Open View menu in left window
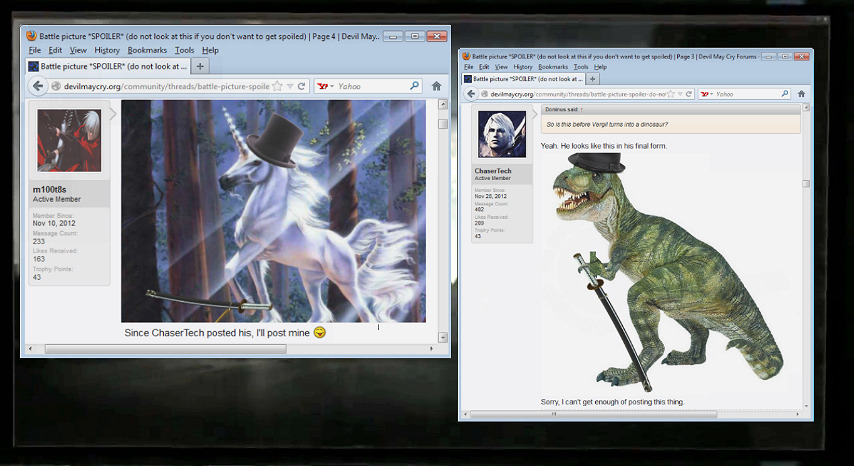The width and height of the screenshot is (854, 466). click(x=78, y=50)
